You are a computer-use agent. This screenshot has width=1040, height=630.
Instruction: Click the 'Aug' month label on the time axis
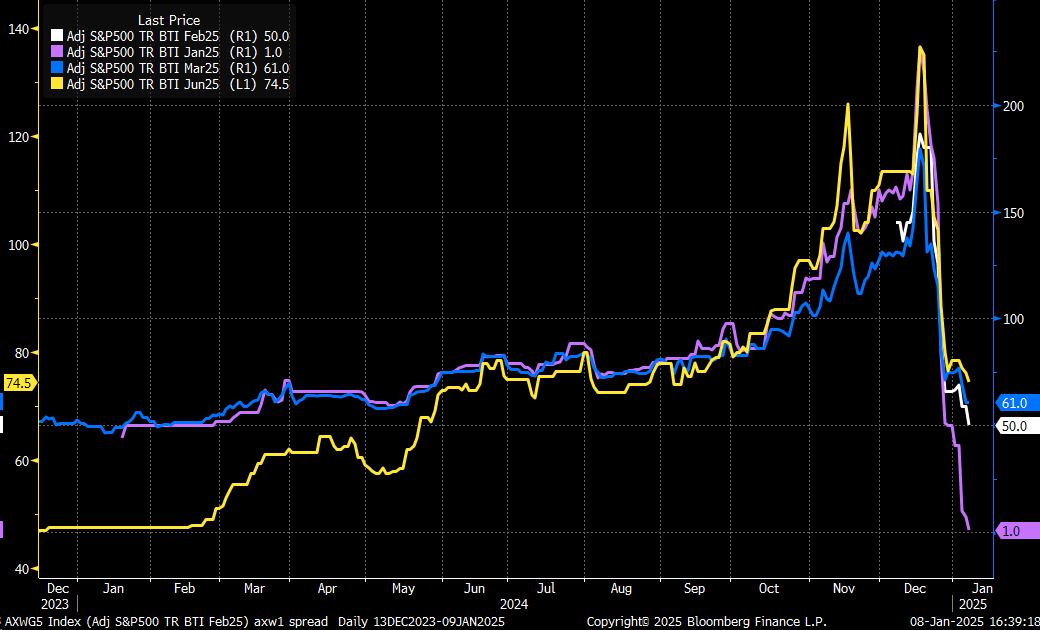point(621,588)
